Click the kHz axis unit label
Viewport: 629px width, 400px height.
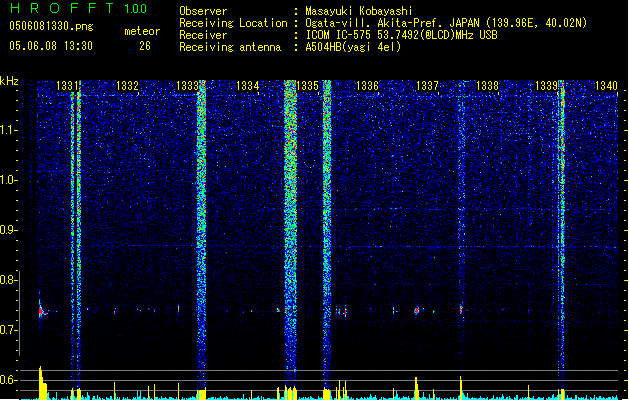9,81
